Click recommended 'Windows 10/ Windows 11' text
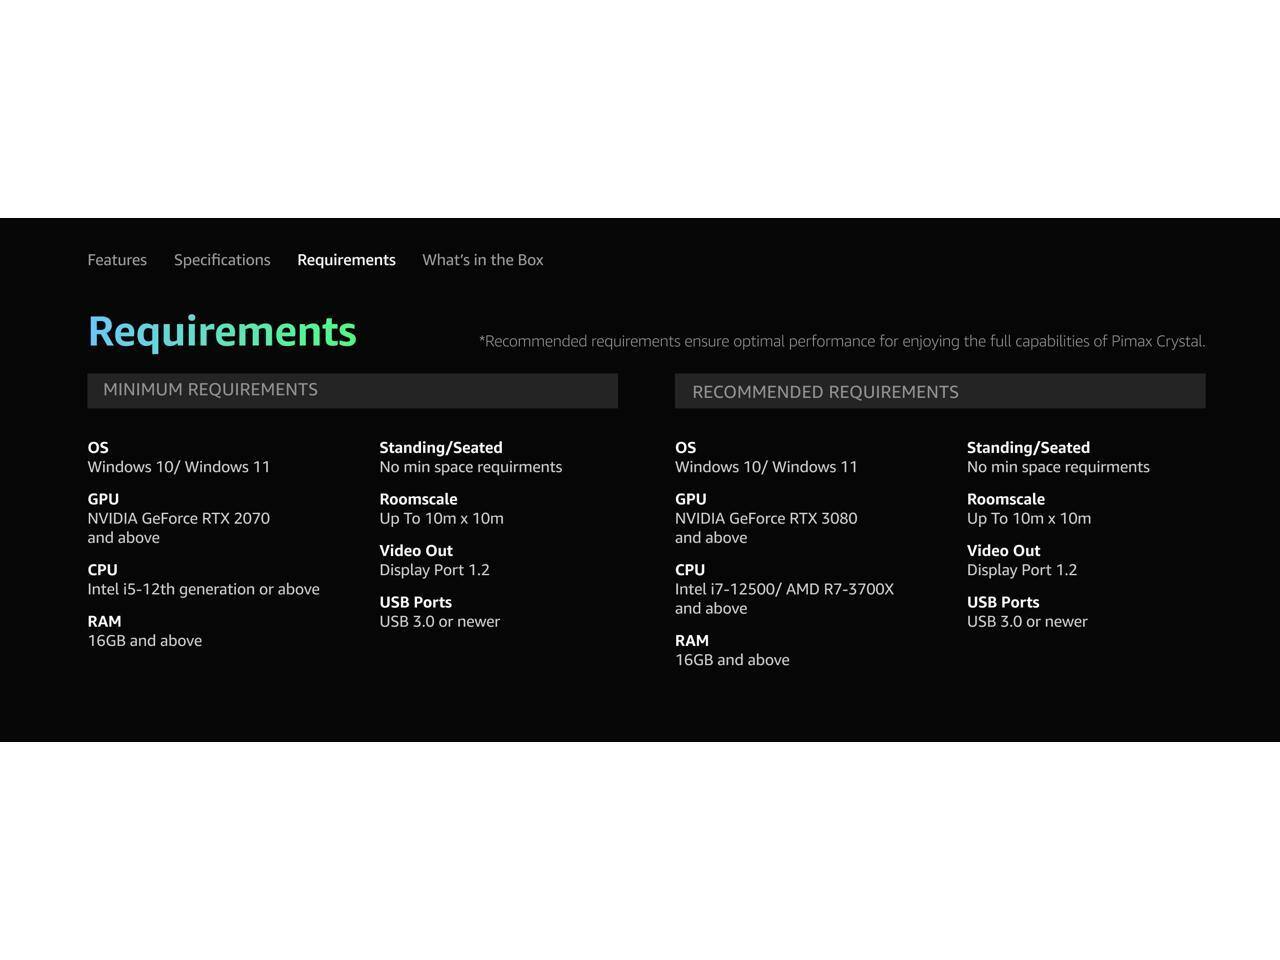Viewport: 1280px width, 960px height. pyautogui.click(x=766, y=467)
